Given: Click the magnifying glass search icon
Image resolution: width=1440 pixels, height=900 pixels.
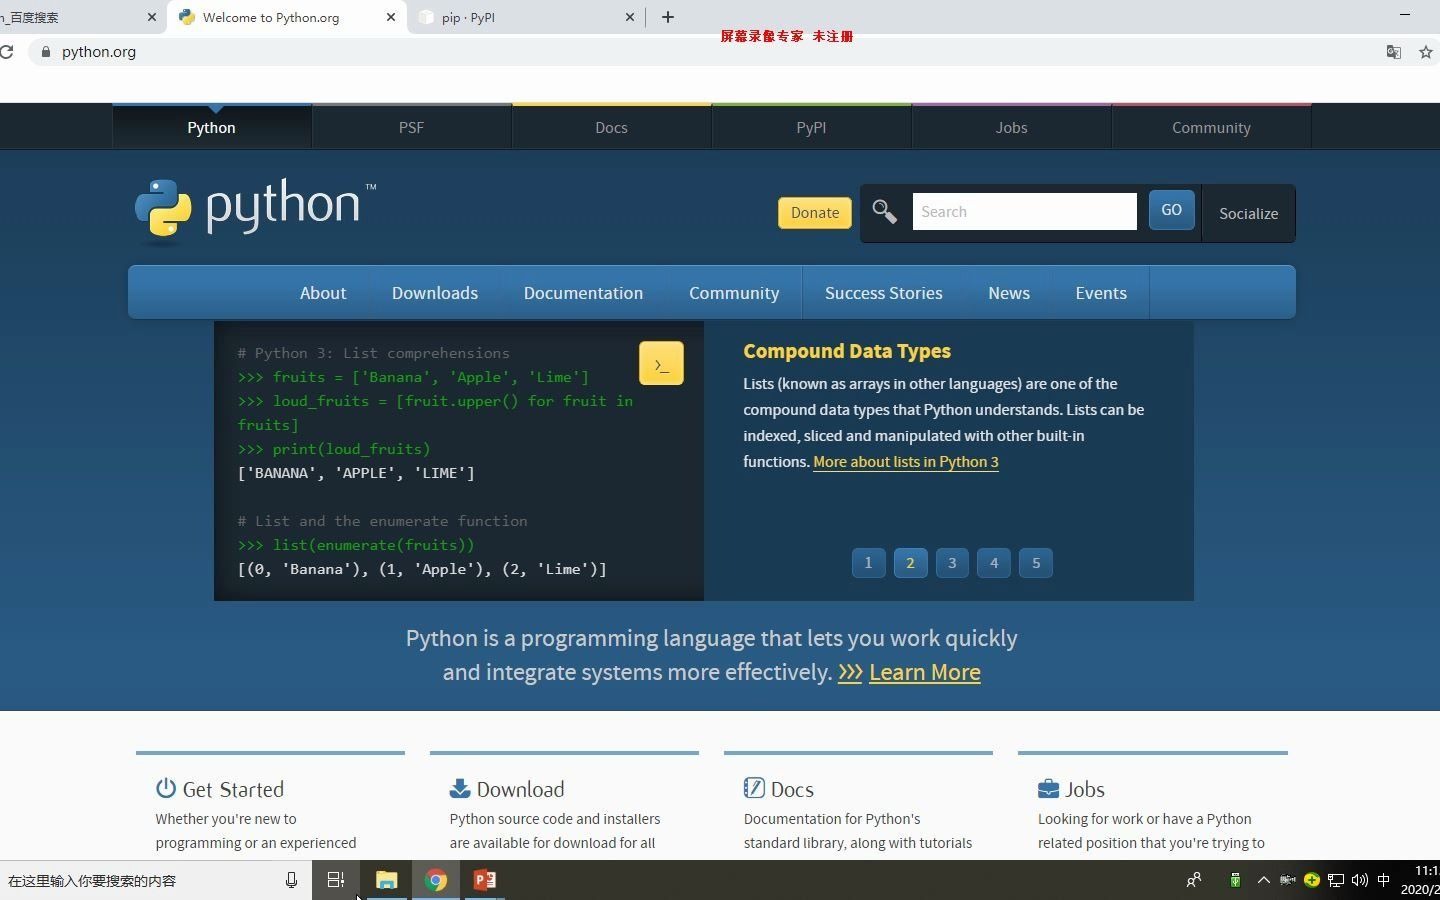Looking at the screenshot, I should click(884, 212).
